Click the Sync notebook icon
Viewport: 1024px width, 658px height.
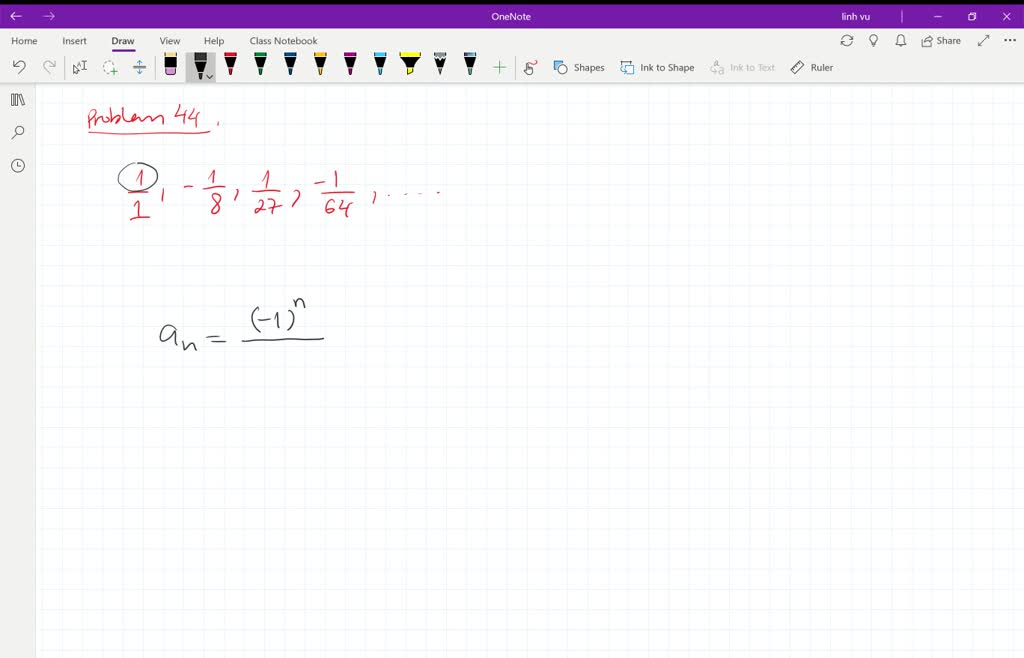[x=847, y=40]
